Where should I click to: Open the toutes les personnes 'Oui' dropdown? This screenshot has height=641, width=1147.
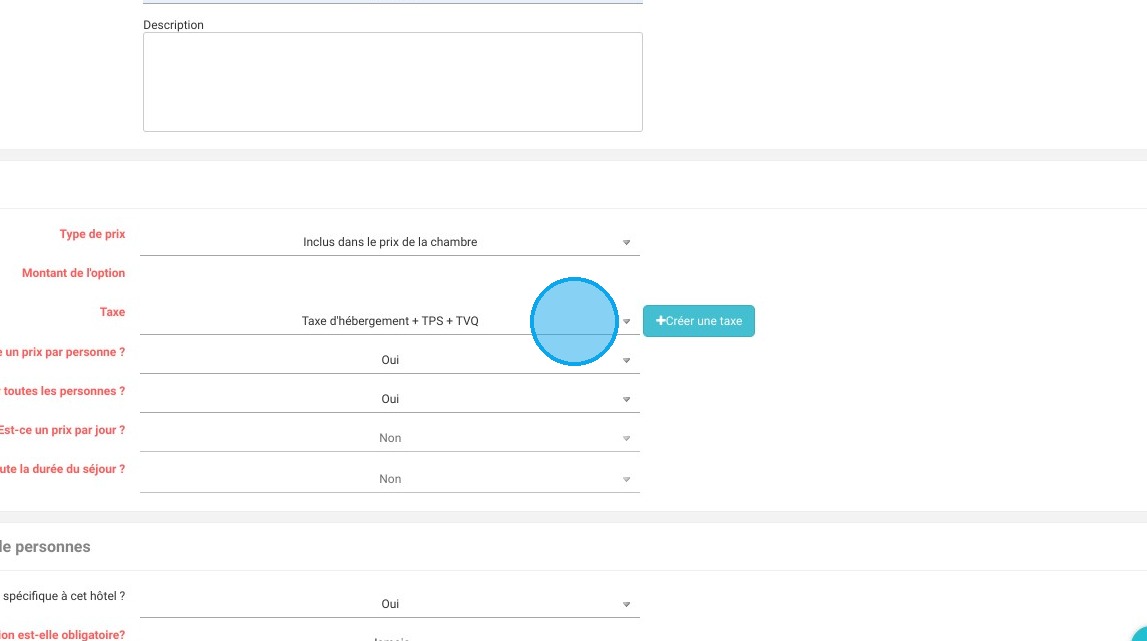390,399
